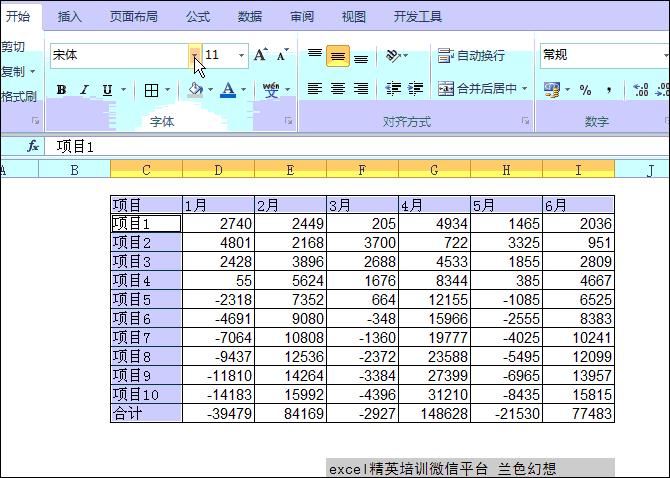Select cell with value 148628
The height and width of the screenshot is (478, 670).
tap(434, 413)
